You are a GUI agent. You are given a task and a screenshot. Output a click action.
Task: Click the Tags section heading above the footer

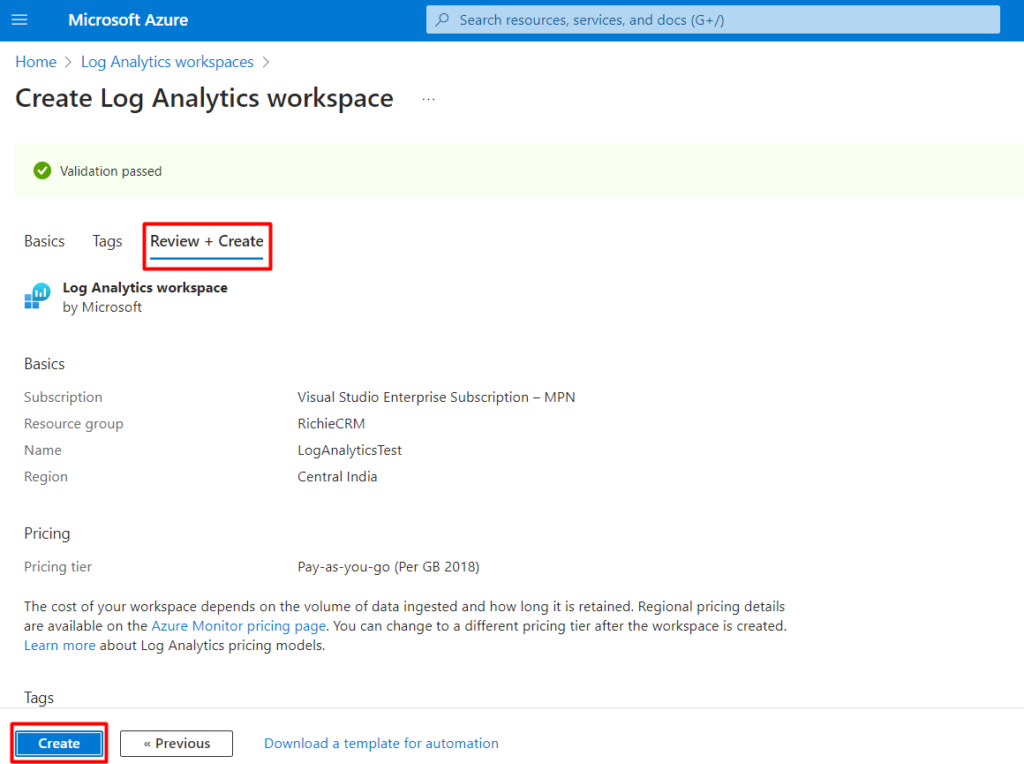point(39,698)
